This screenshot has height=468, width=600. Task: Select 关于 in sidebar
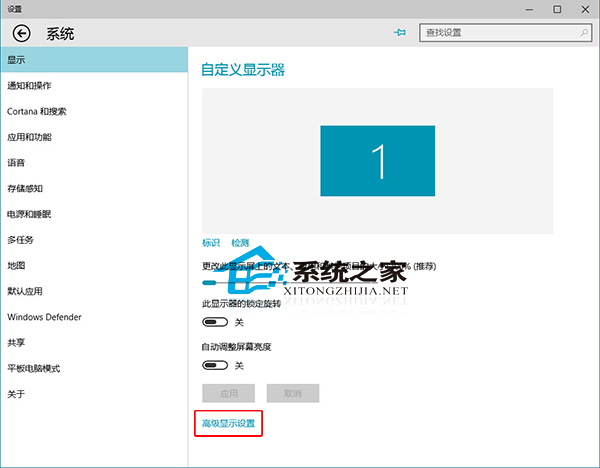(x=94, y=394)
